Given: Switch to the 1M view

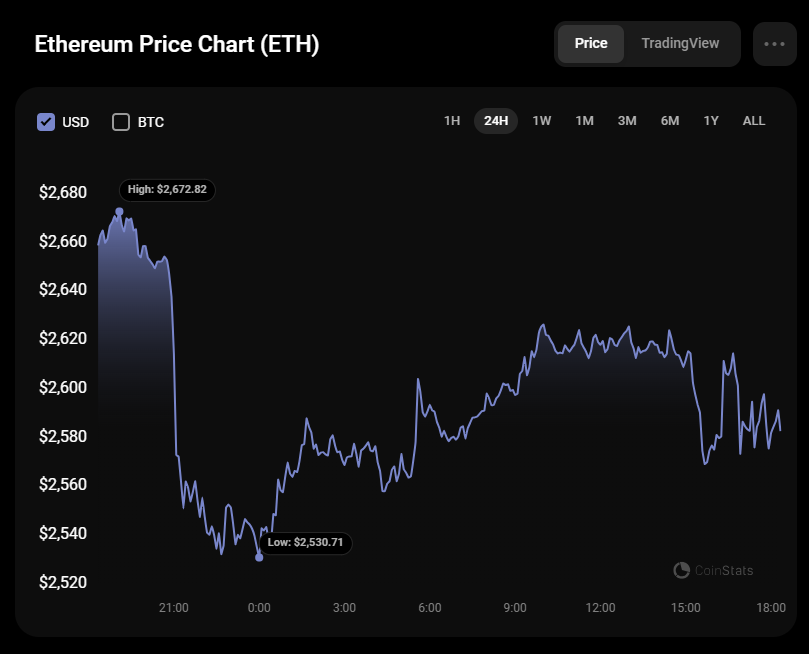Looking at the screenshot, I should pyautogui.click(x=584, y=120).
